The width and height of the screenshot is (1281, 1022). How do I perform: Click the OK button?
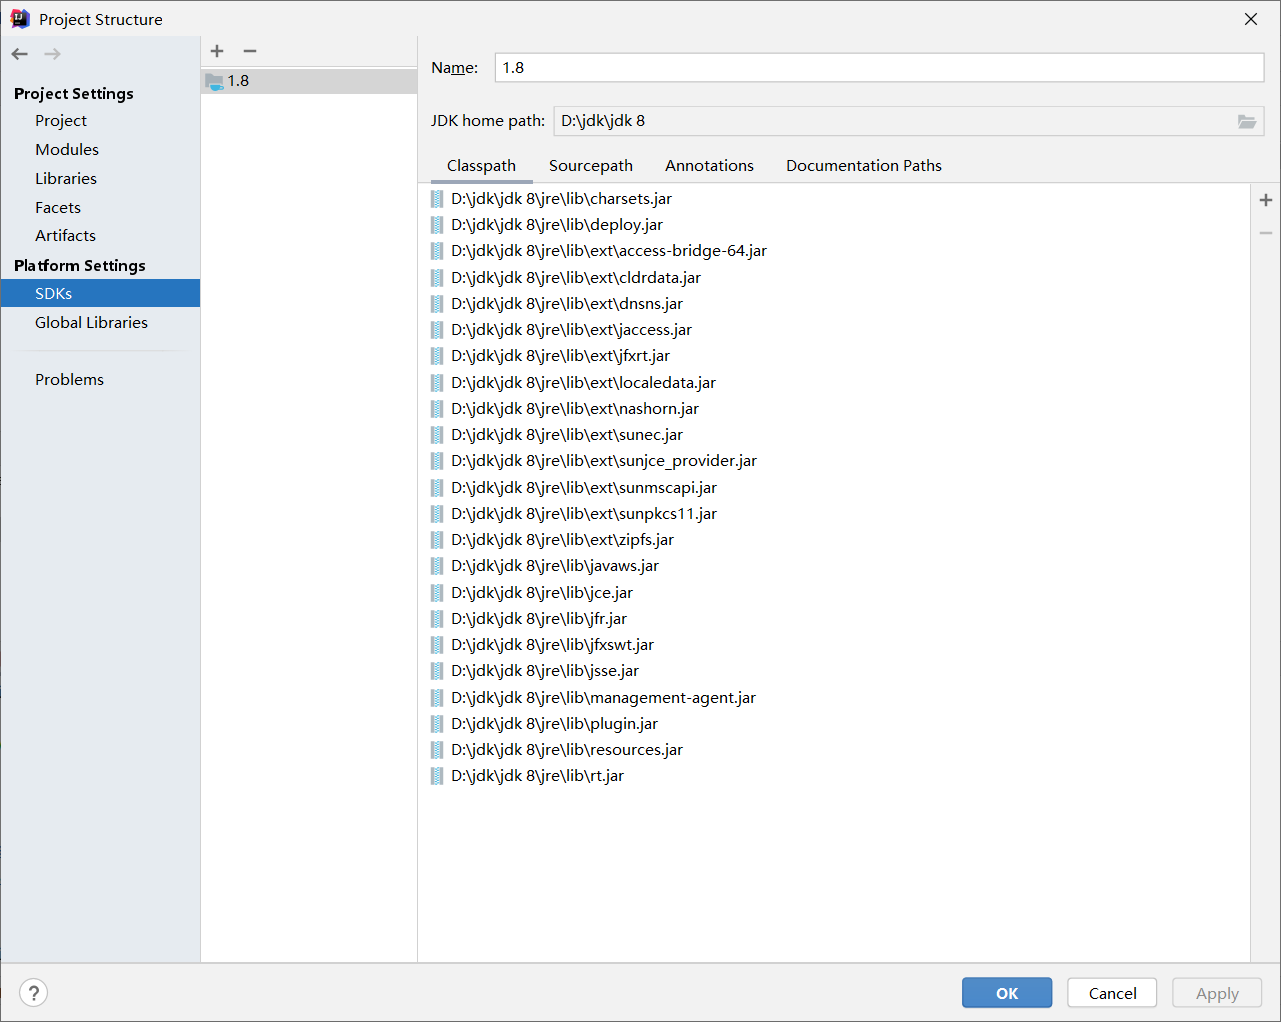pyautogui.click(x=1006, y=992)
